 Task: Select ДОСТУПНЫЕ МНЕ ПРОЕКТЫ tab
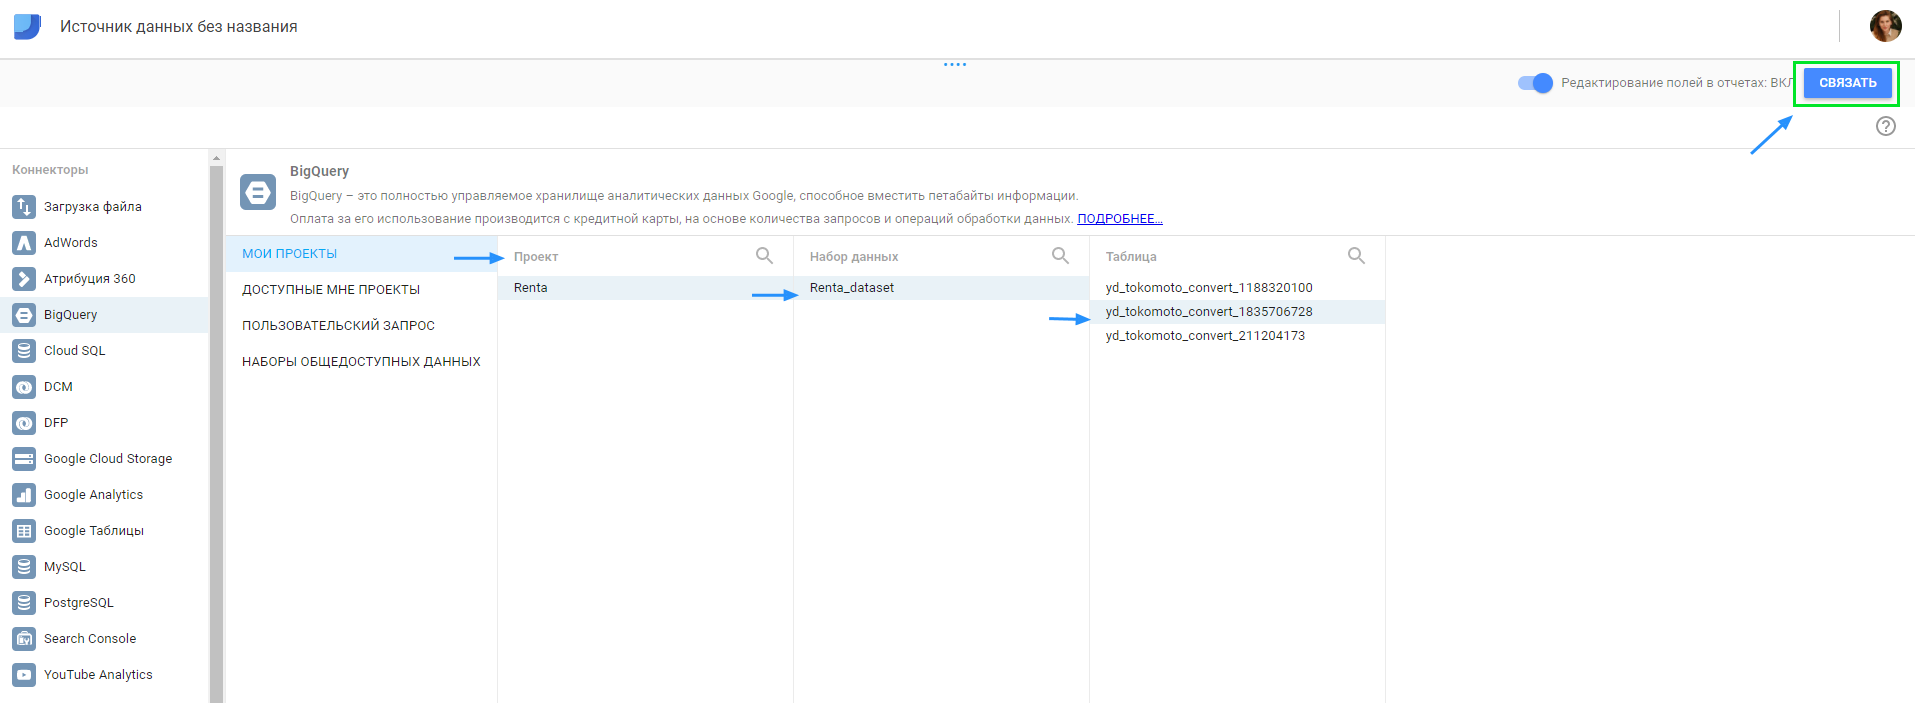click(x=361, y=290)
